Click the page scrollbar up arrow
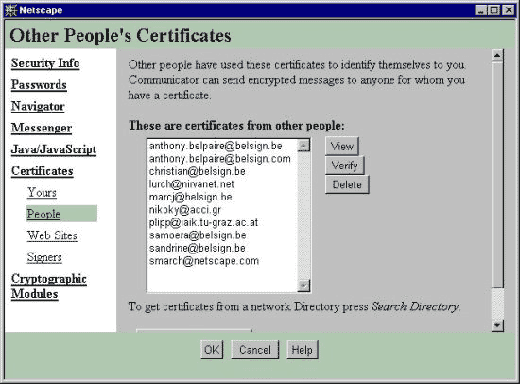520x384 pixels. 497,55
